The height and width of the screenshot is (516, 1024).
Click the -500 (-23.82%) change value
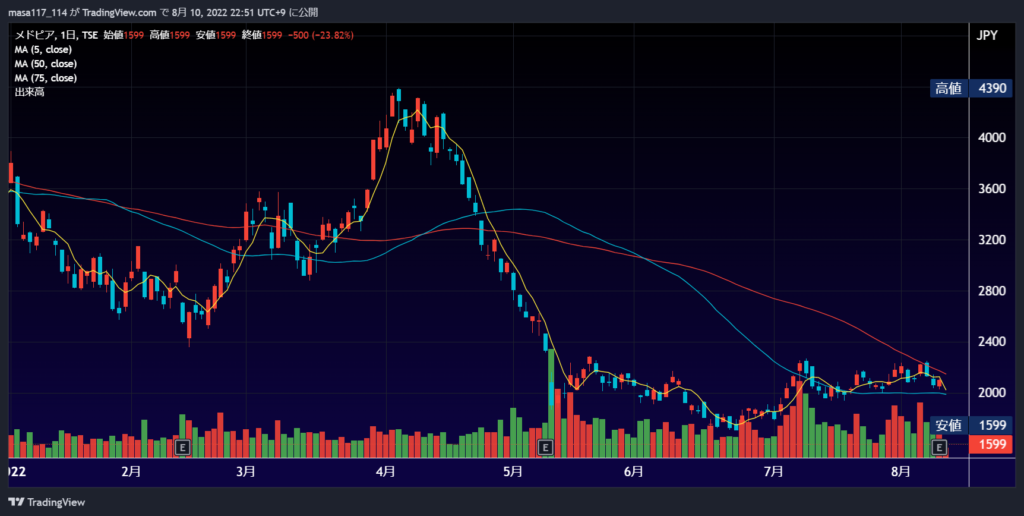click(321, 35)
